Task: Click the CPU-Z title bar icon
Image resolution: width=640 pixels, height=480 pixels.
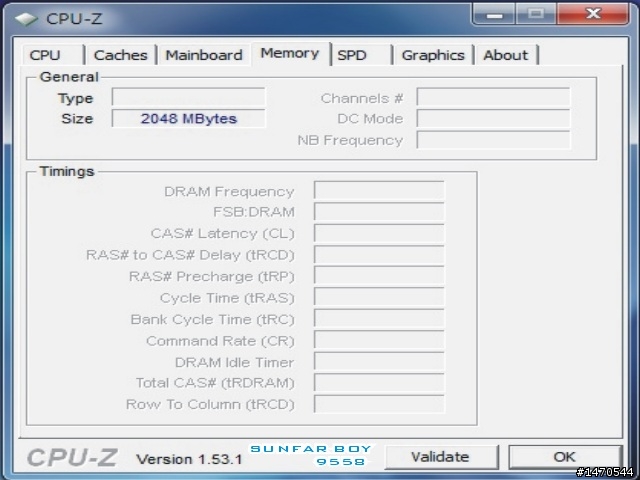Action: pyautogui.click(x=26, y=19)
